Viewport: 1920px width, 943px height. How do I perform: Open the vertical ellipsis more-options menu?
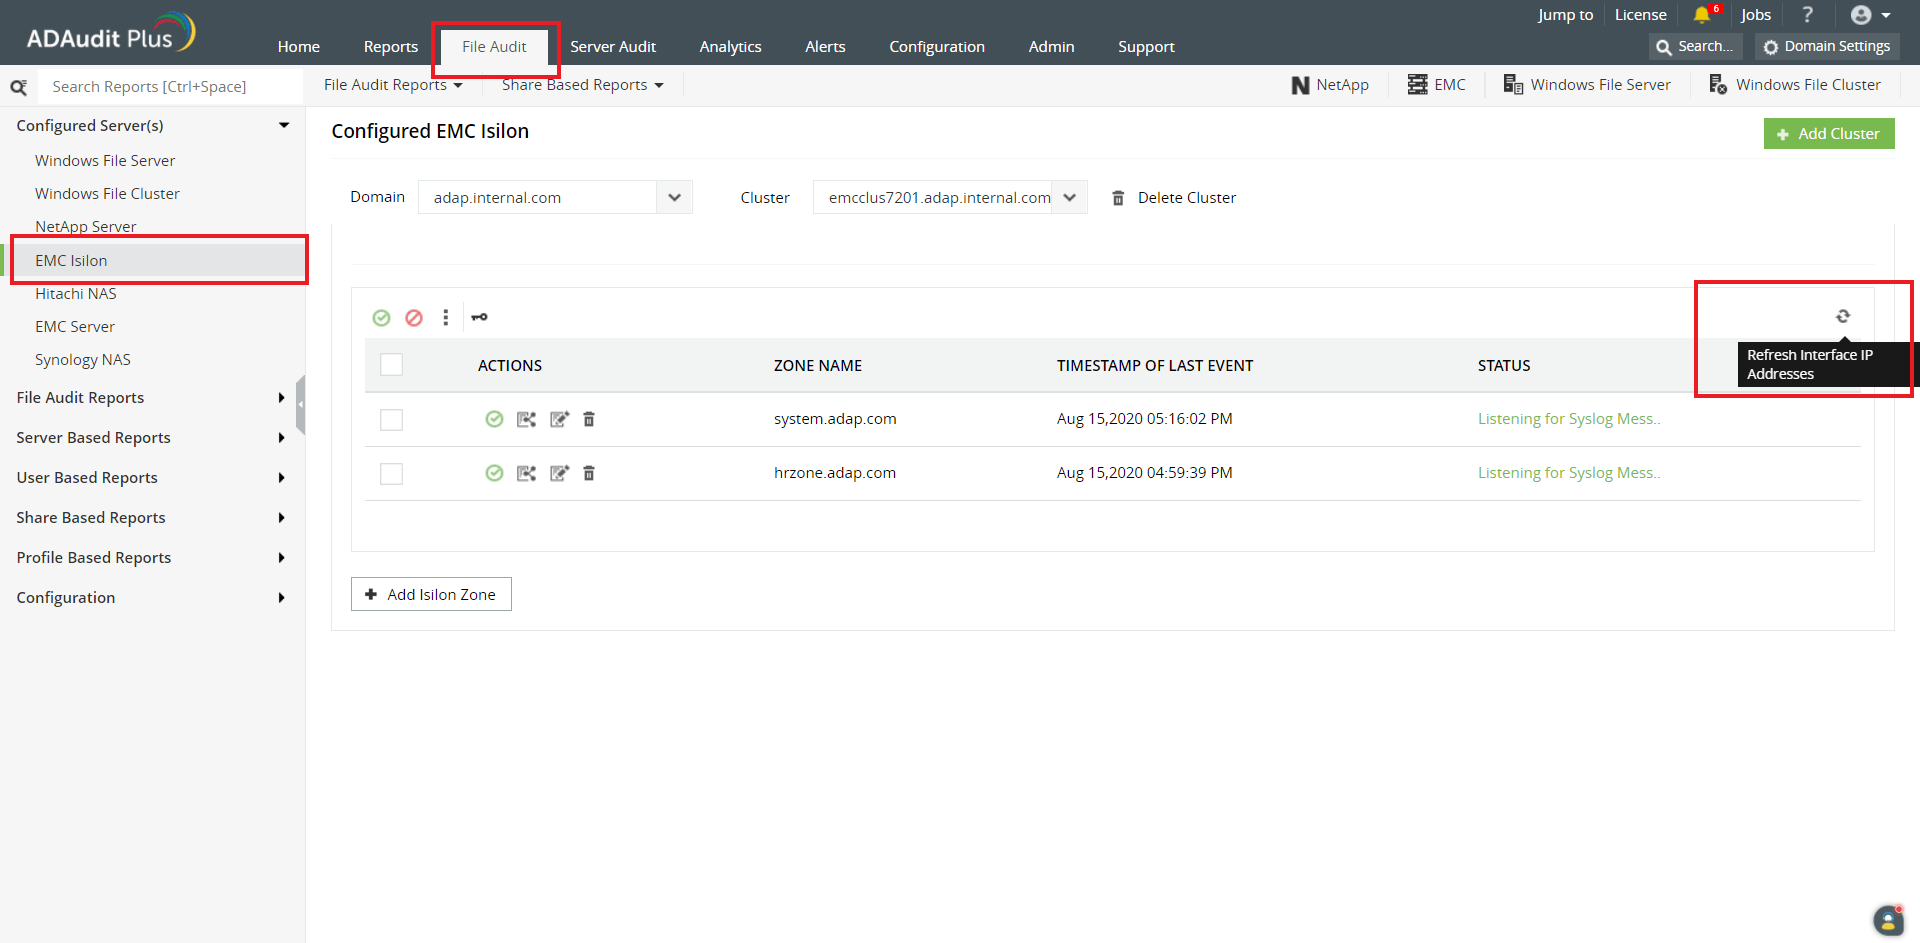point(446,317)
